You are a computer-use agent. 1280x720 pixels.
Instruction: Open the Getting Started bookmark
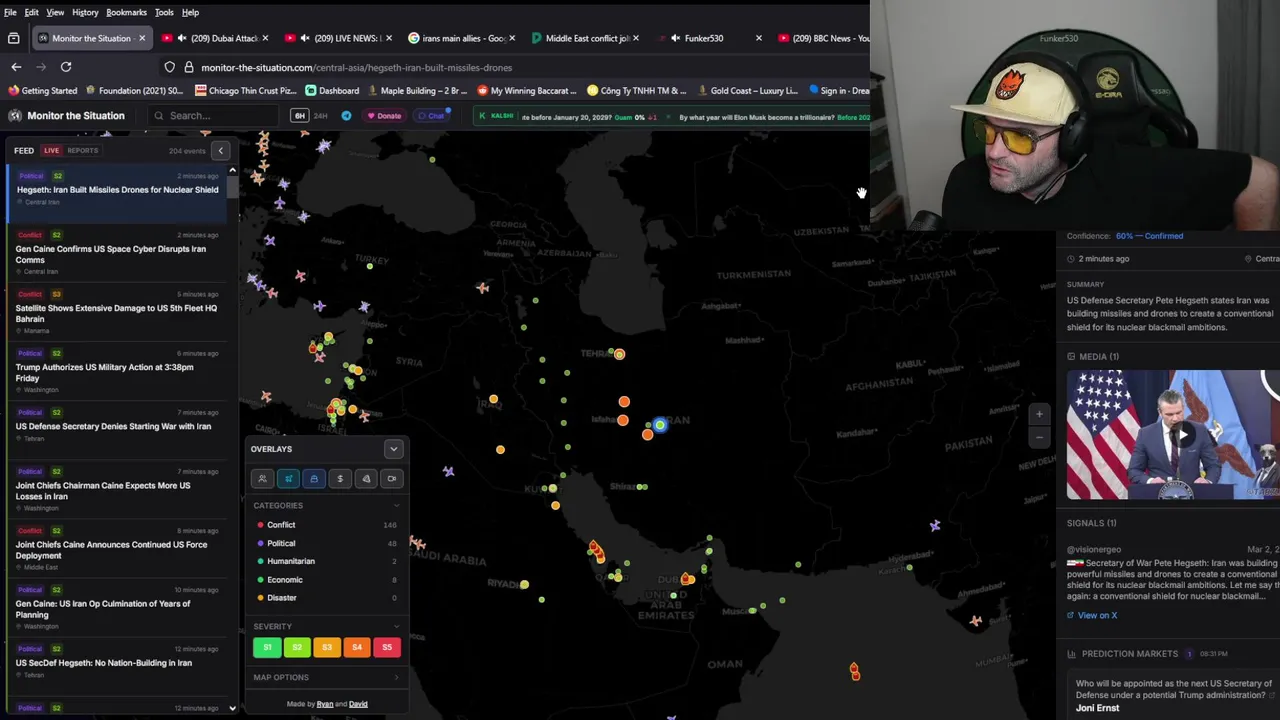tap(42, 90)
